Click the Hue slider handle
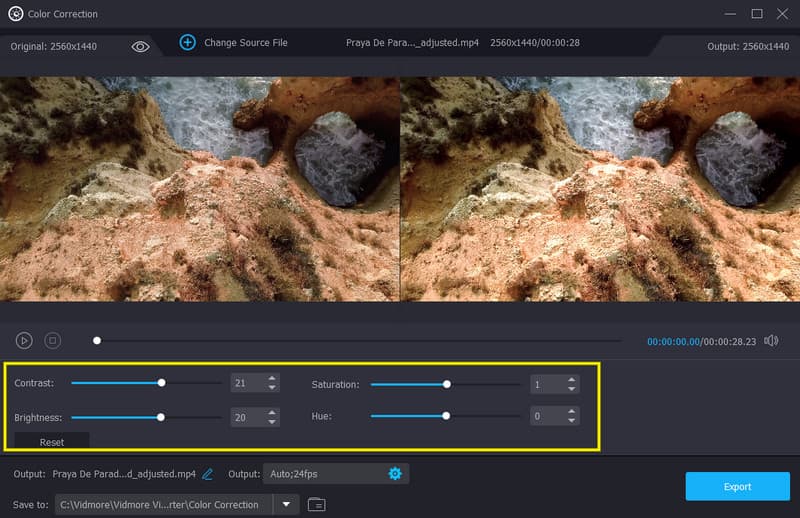The width and height of the screenshot is (800, 518). (446, 416)
